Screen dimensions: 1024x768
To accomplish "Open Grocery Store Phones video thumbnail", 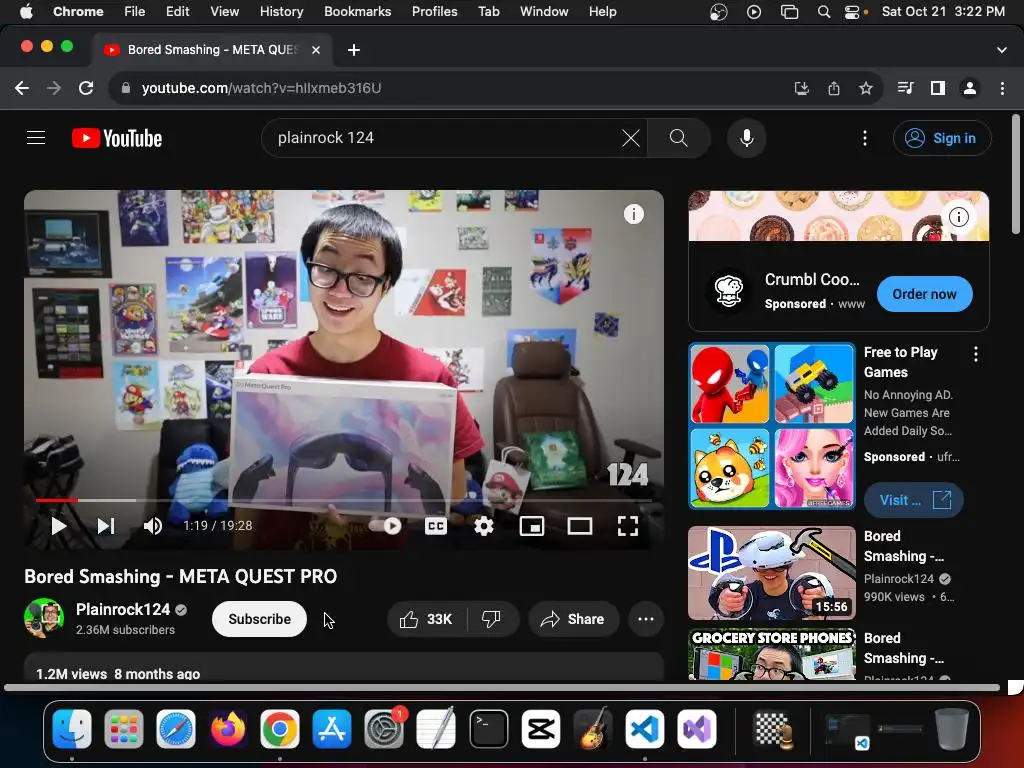I will [x=771, y=654].
